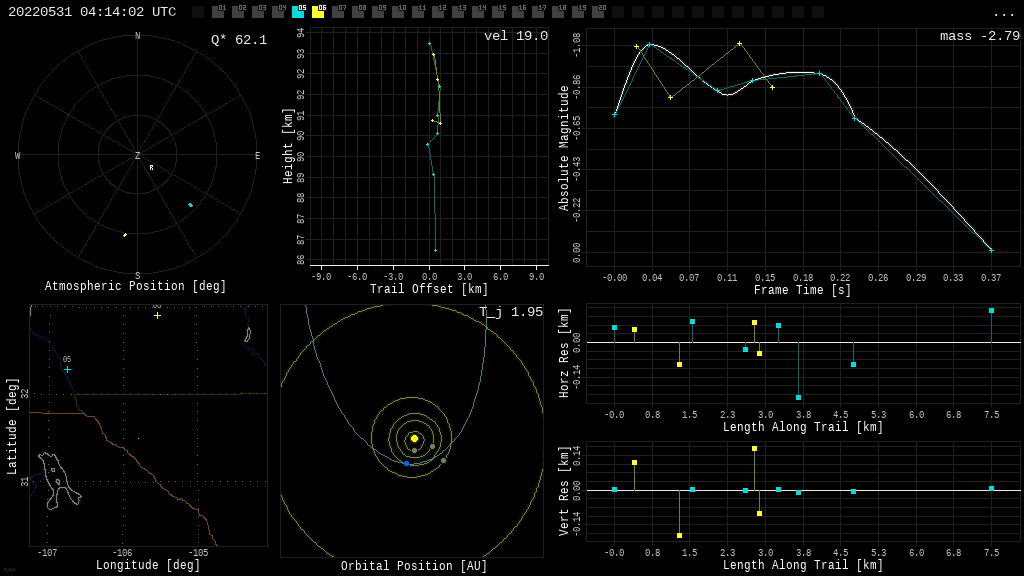Click yellow station 06 cross on map
This screenshot has width=1024, height=576.
tap(157, 315)
